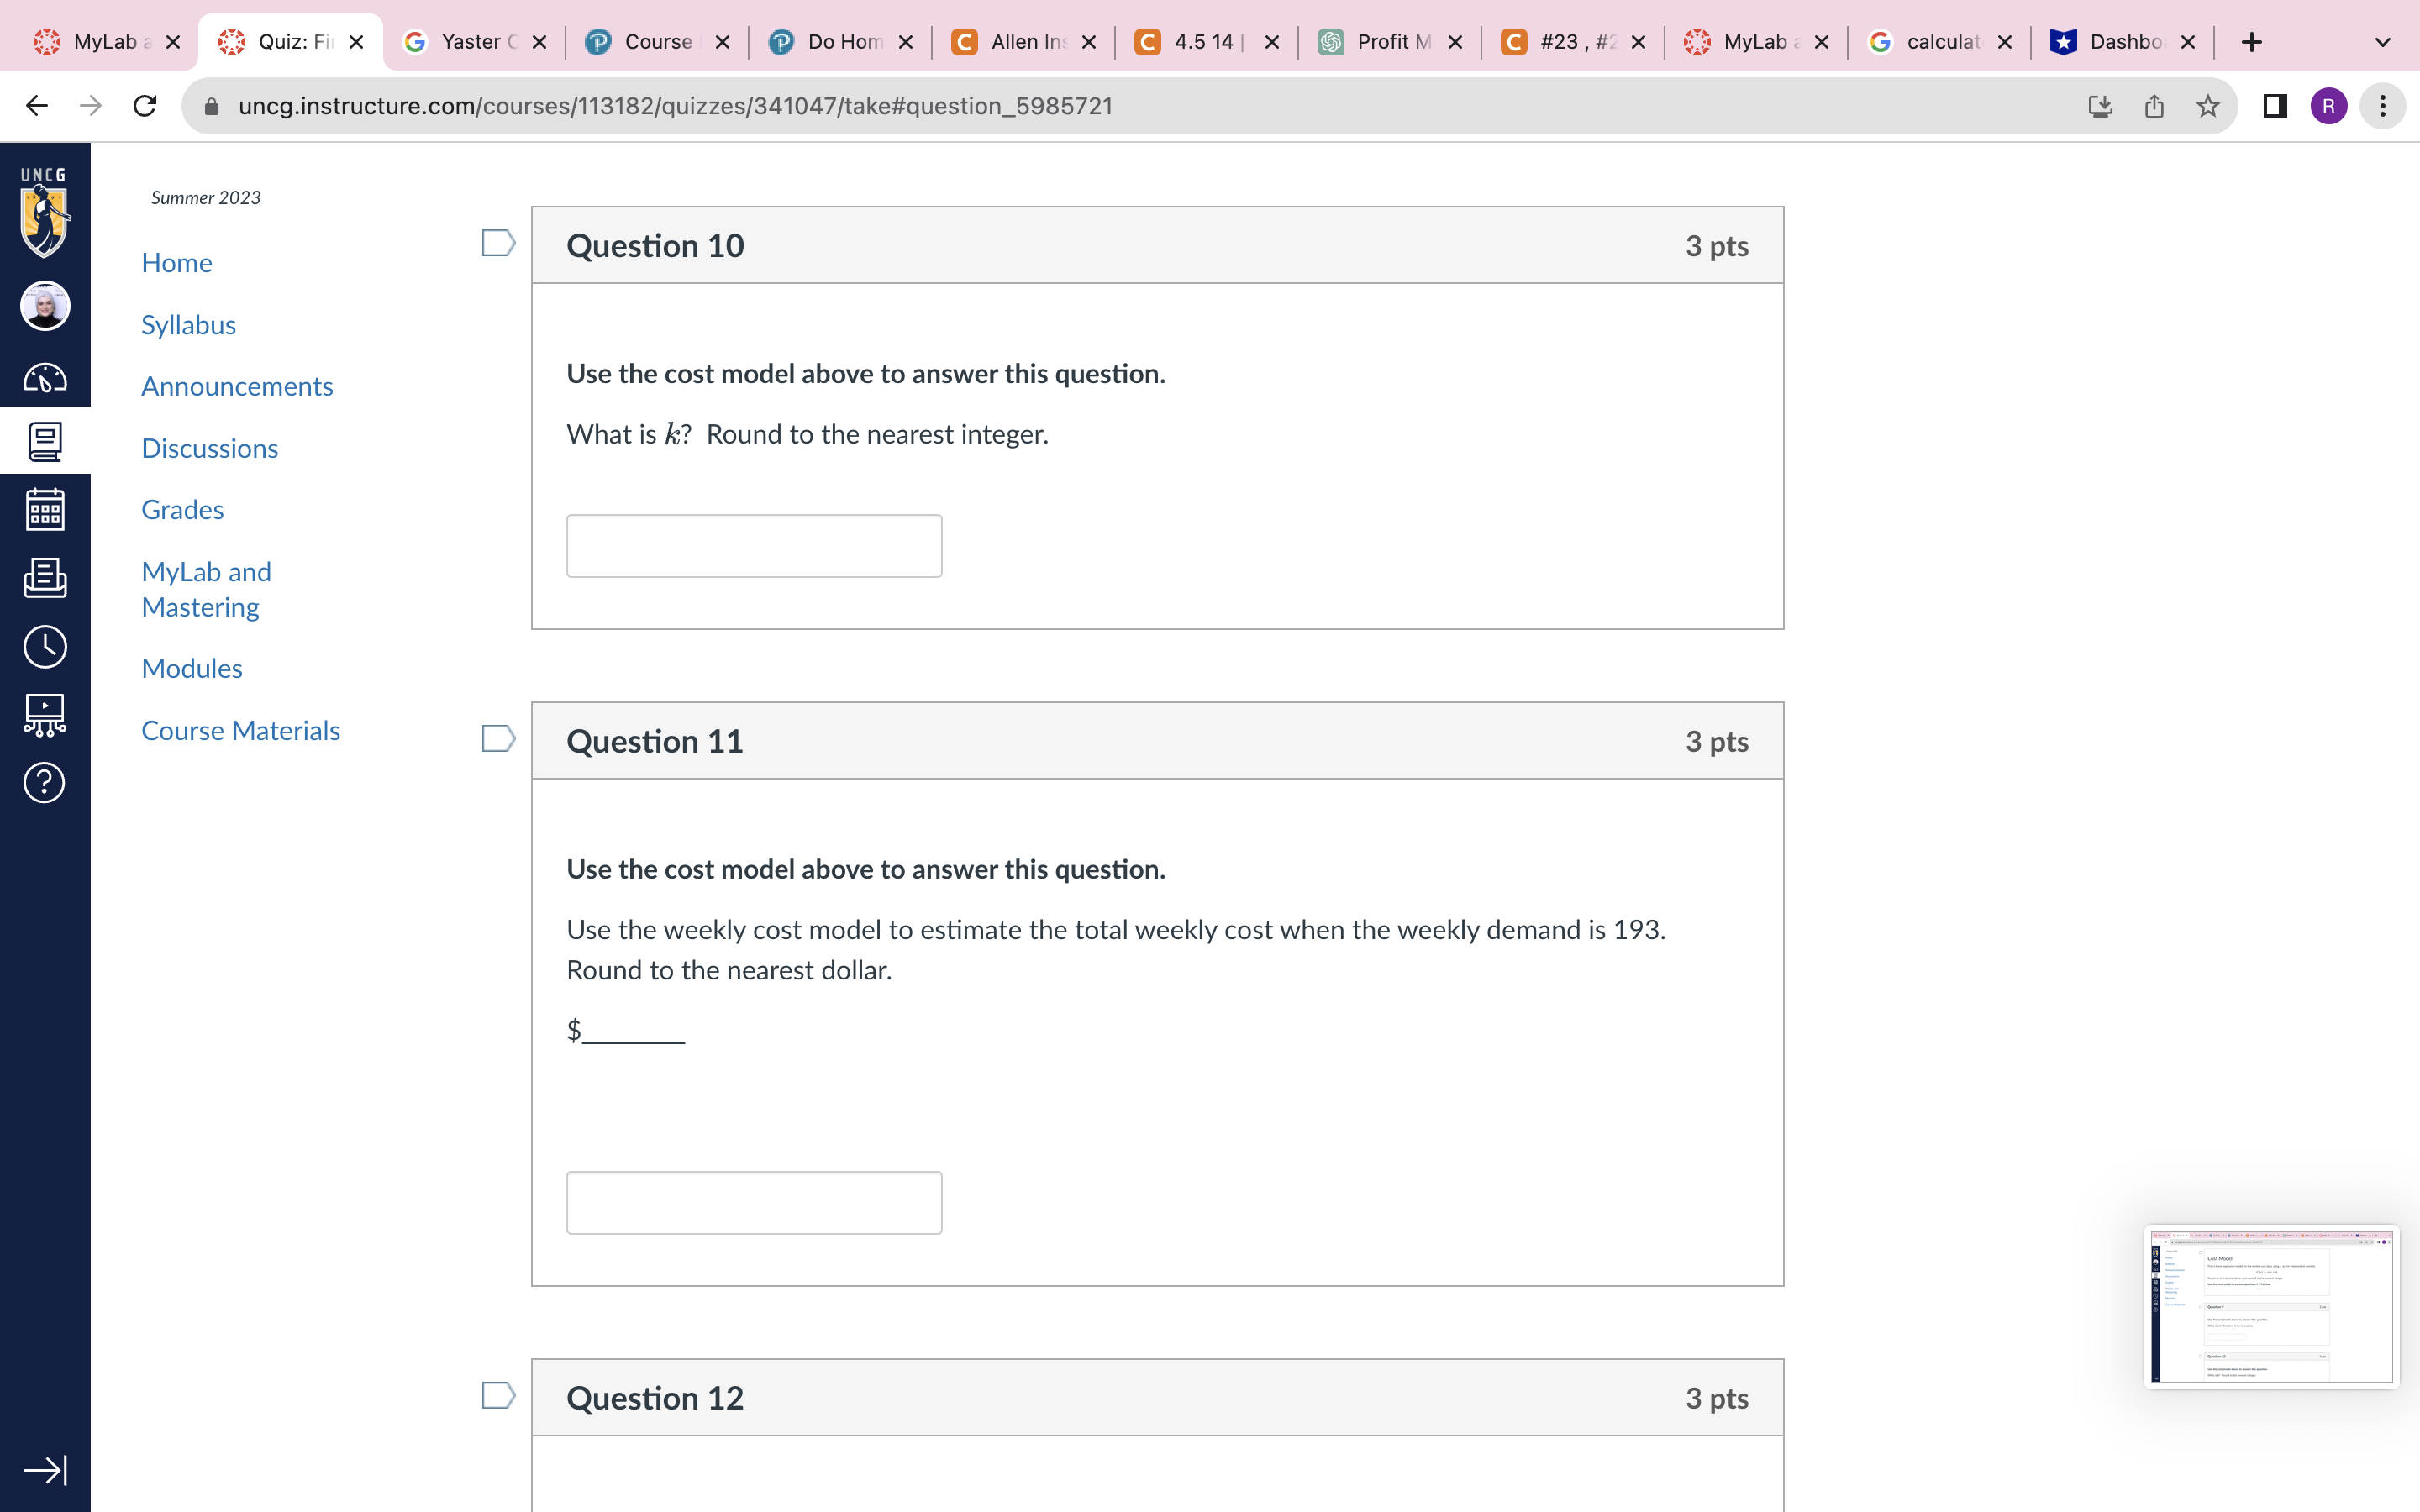Screen dimensions: 2420x1512
Task: Open the Account profile avatar
Action: click(x=45, y=306)
